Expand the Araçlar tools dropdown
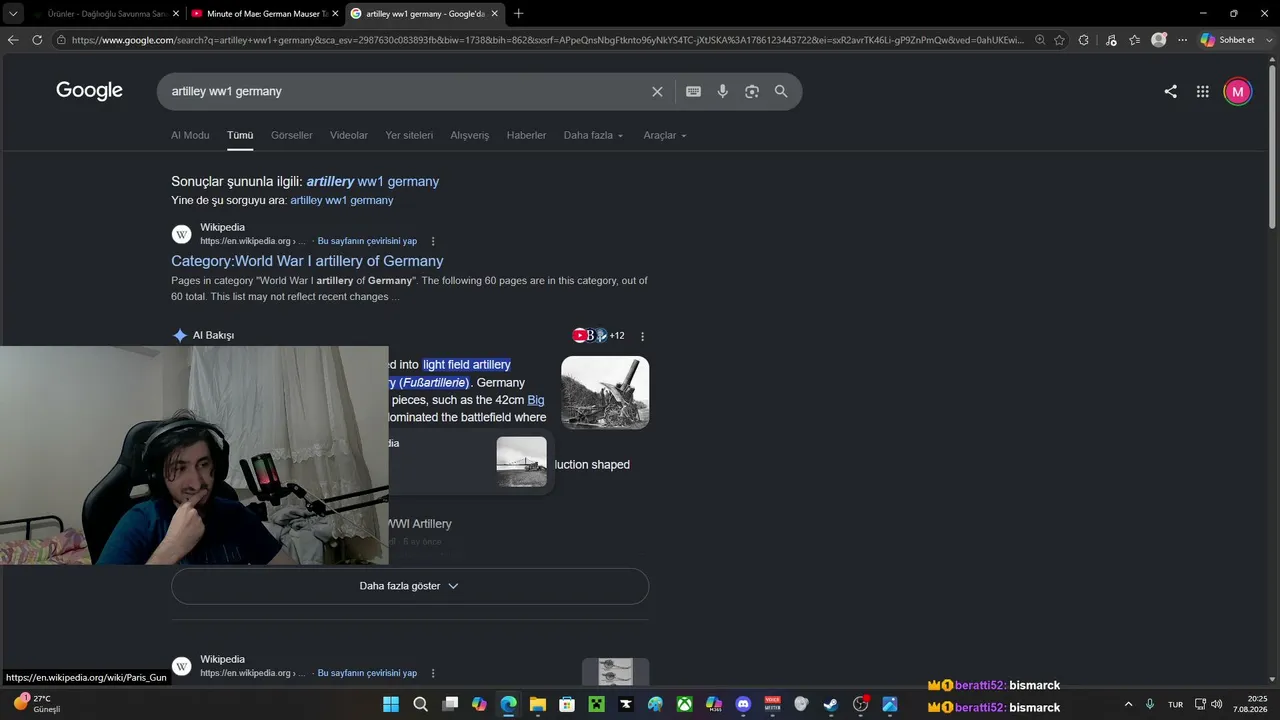 [665, 135]
